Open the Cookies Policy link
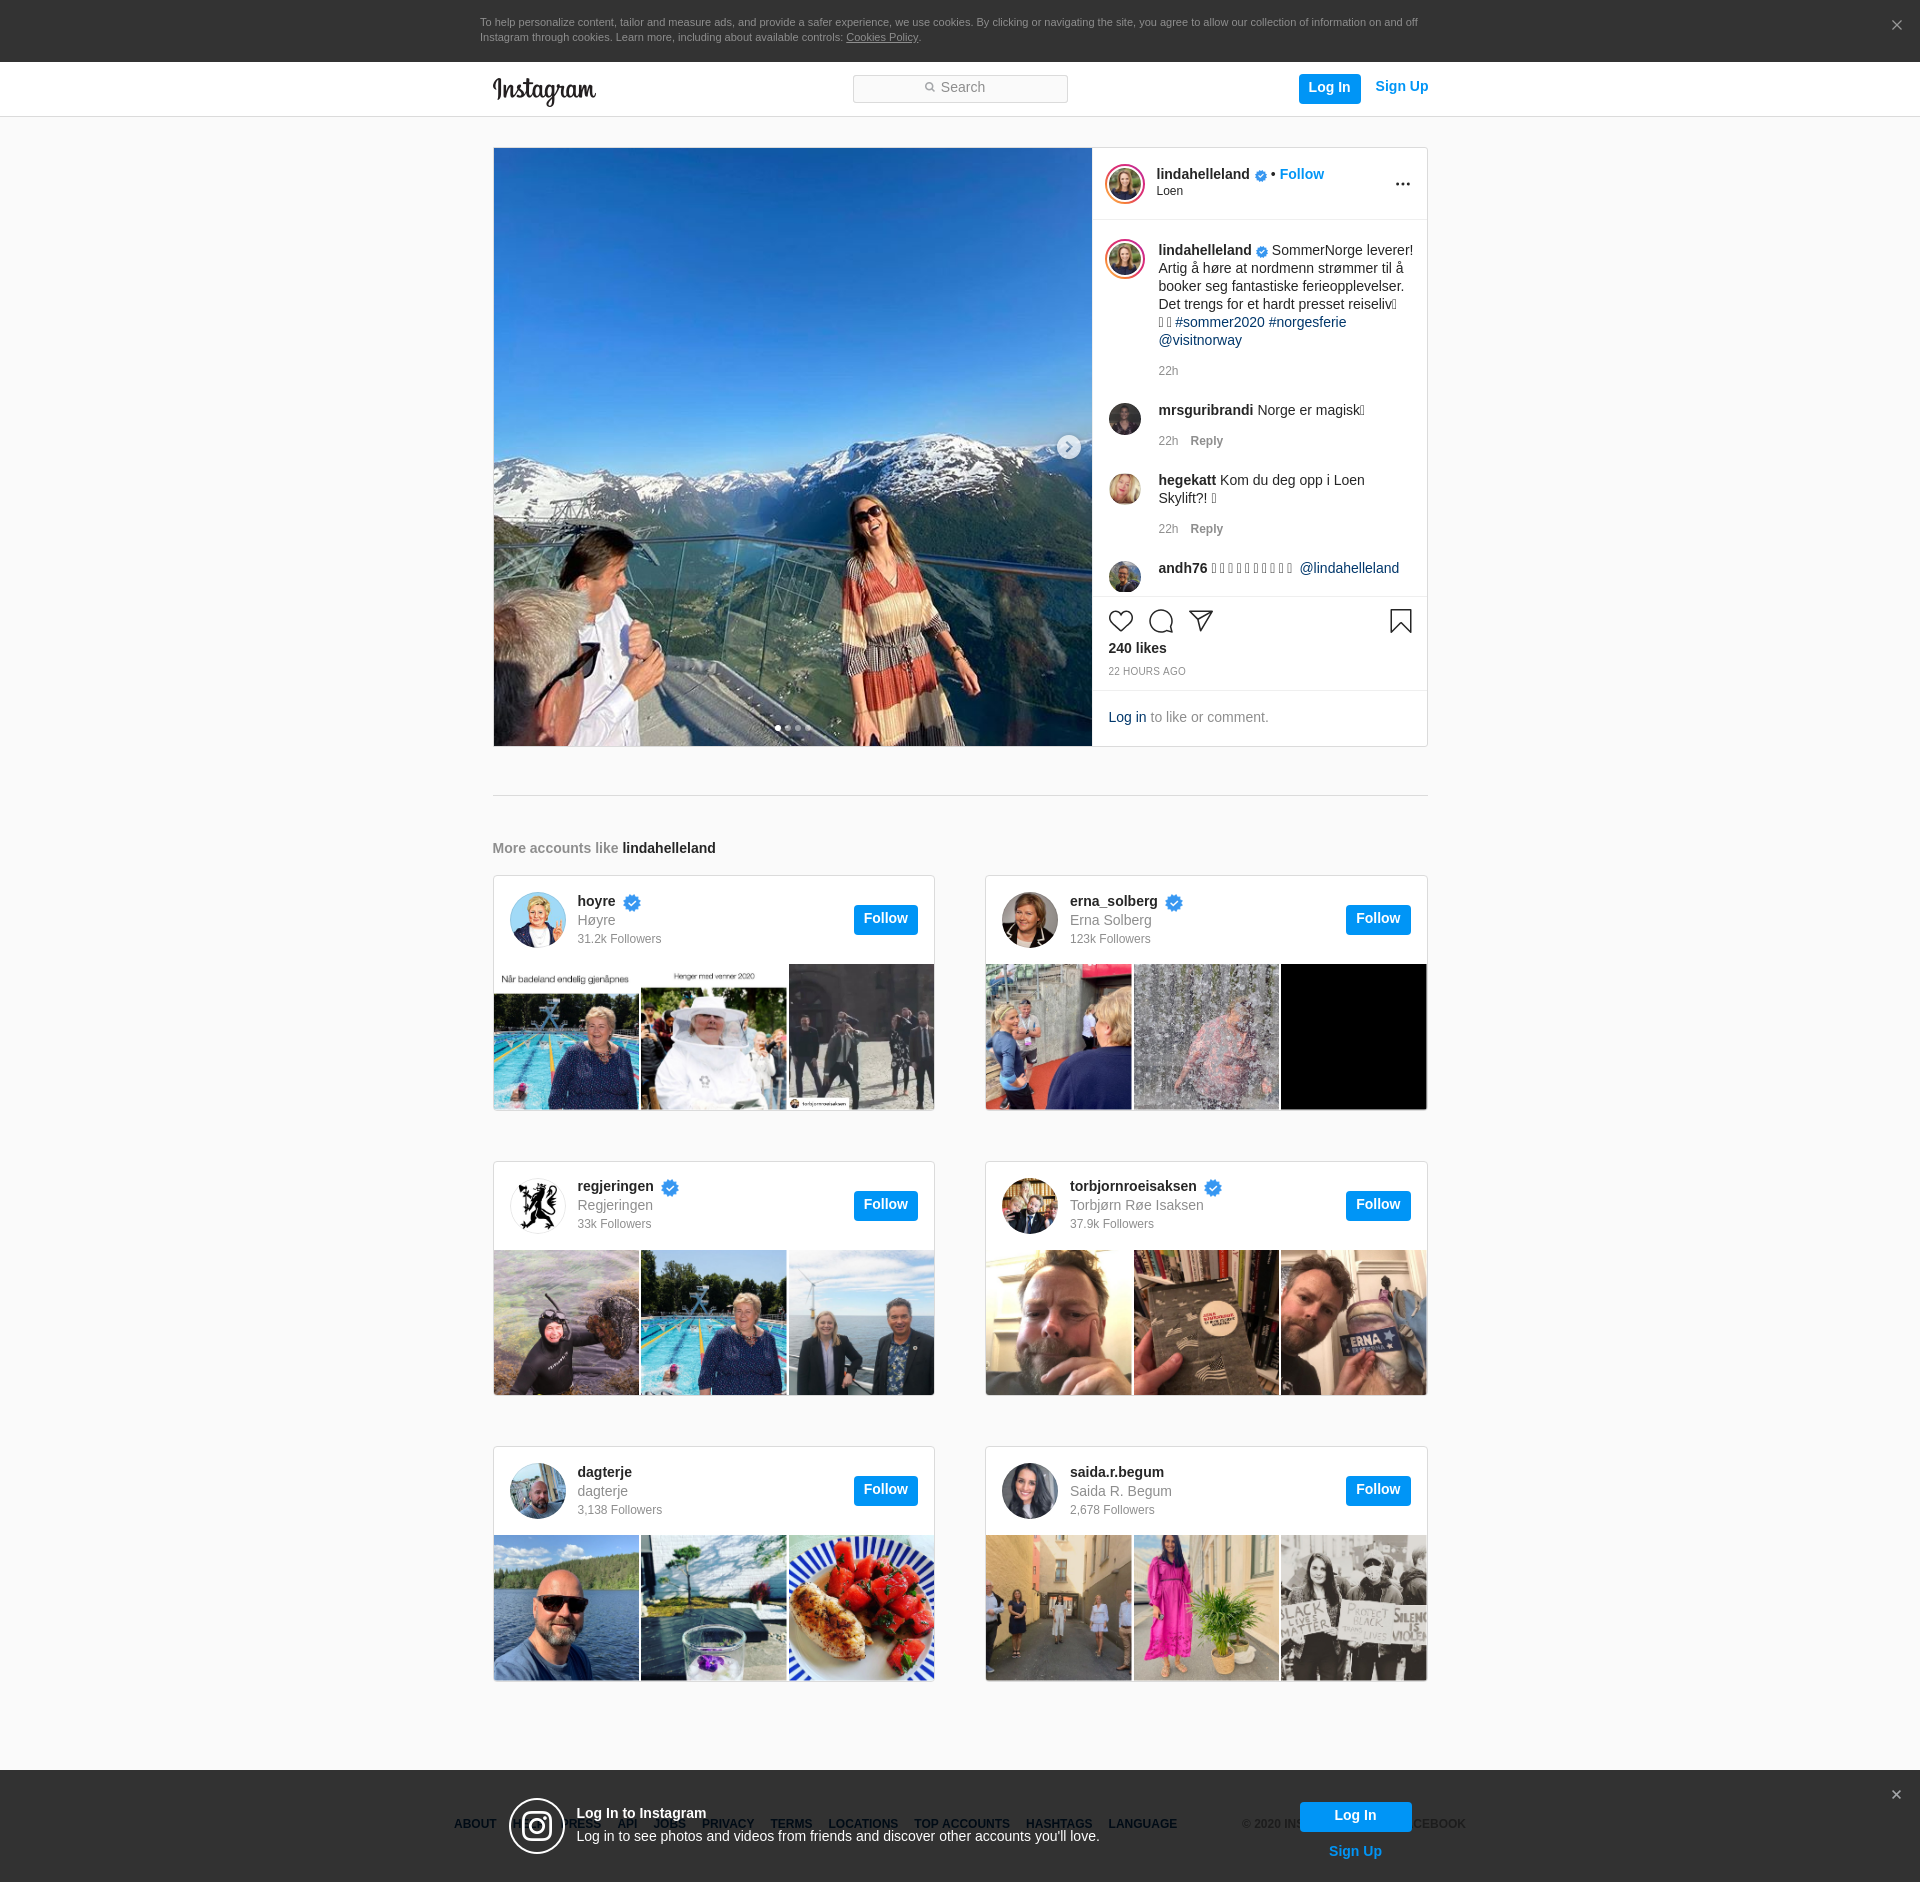This screenshot has width=1920, height=1882. 881,38
